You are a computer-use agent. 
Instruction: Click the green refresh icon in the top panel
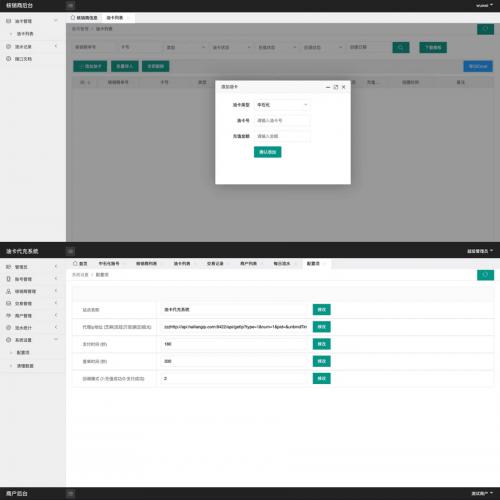point(485,29)
